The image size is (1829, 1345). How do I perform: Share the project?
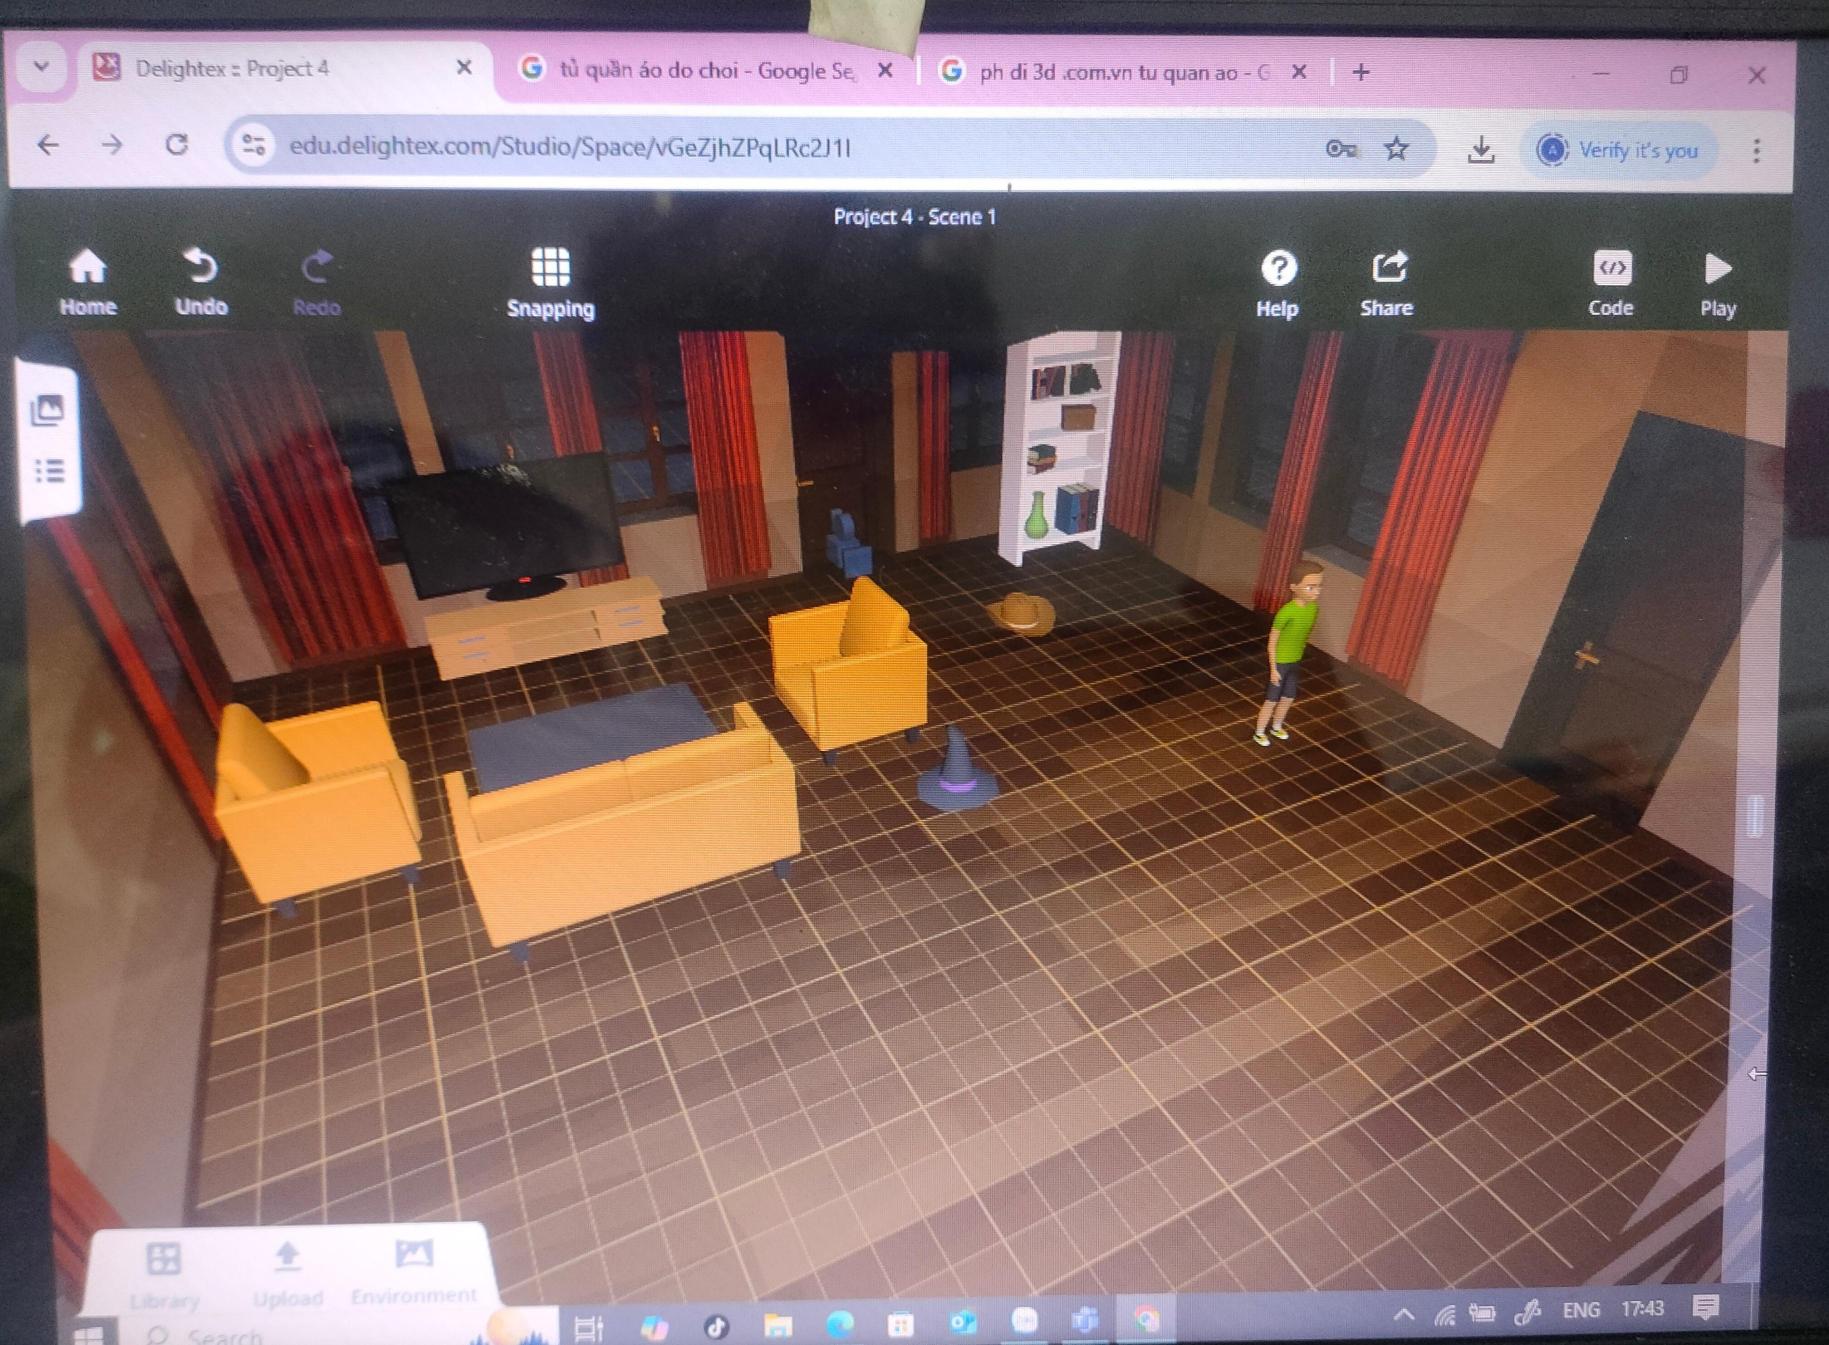click(x=1387, y=283)
